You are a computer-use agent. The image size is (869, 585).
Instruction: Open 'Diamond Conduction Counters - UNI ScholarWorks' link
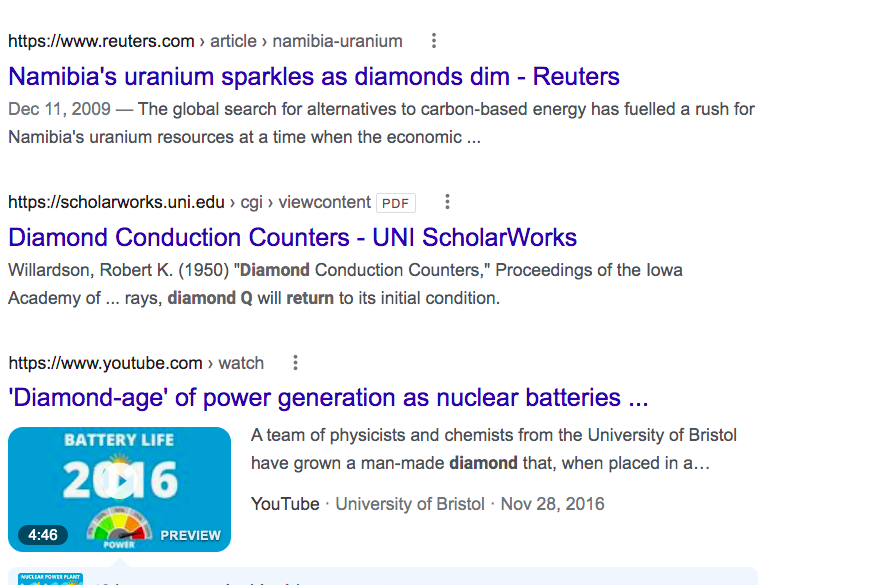click(293, 238)
